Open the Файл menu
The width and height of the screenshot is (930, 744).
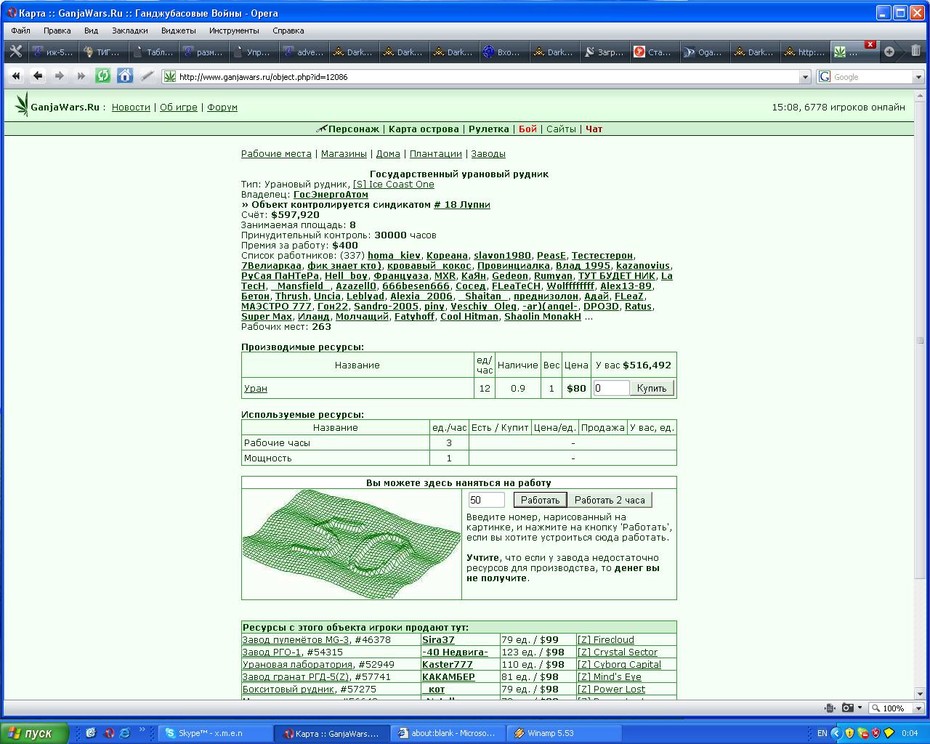(x=20, y=30)
